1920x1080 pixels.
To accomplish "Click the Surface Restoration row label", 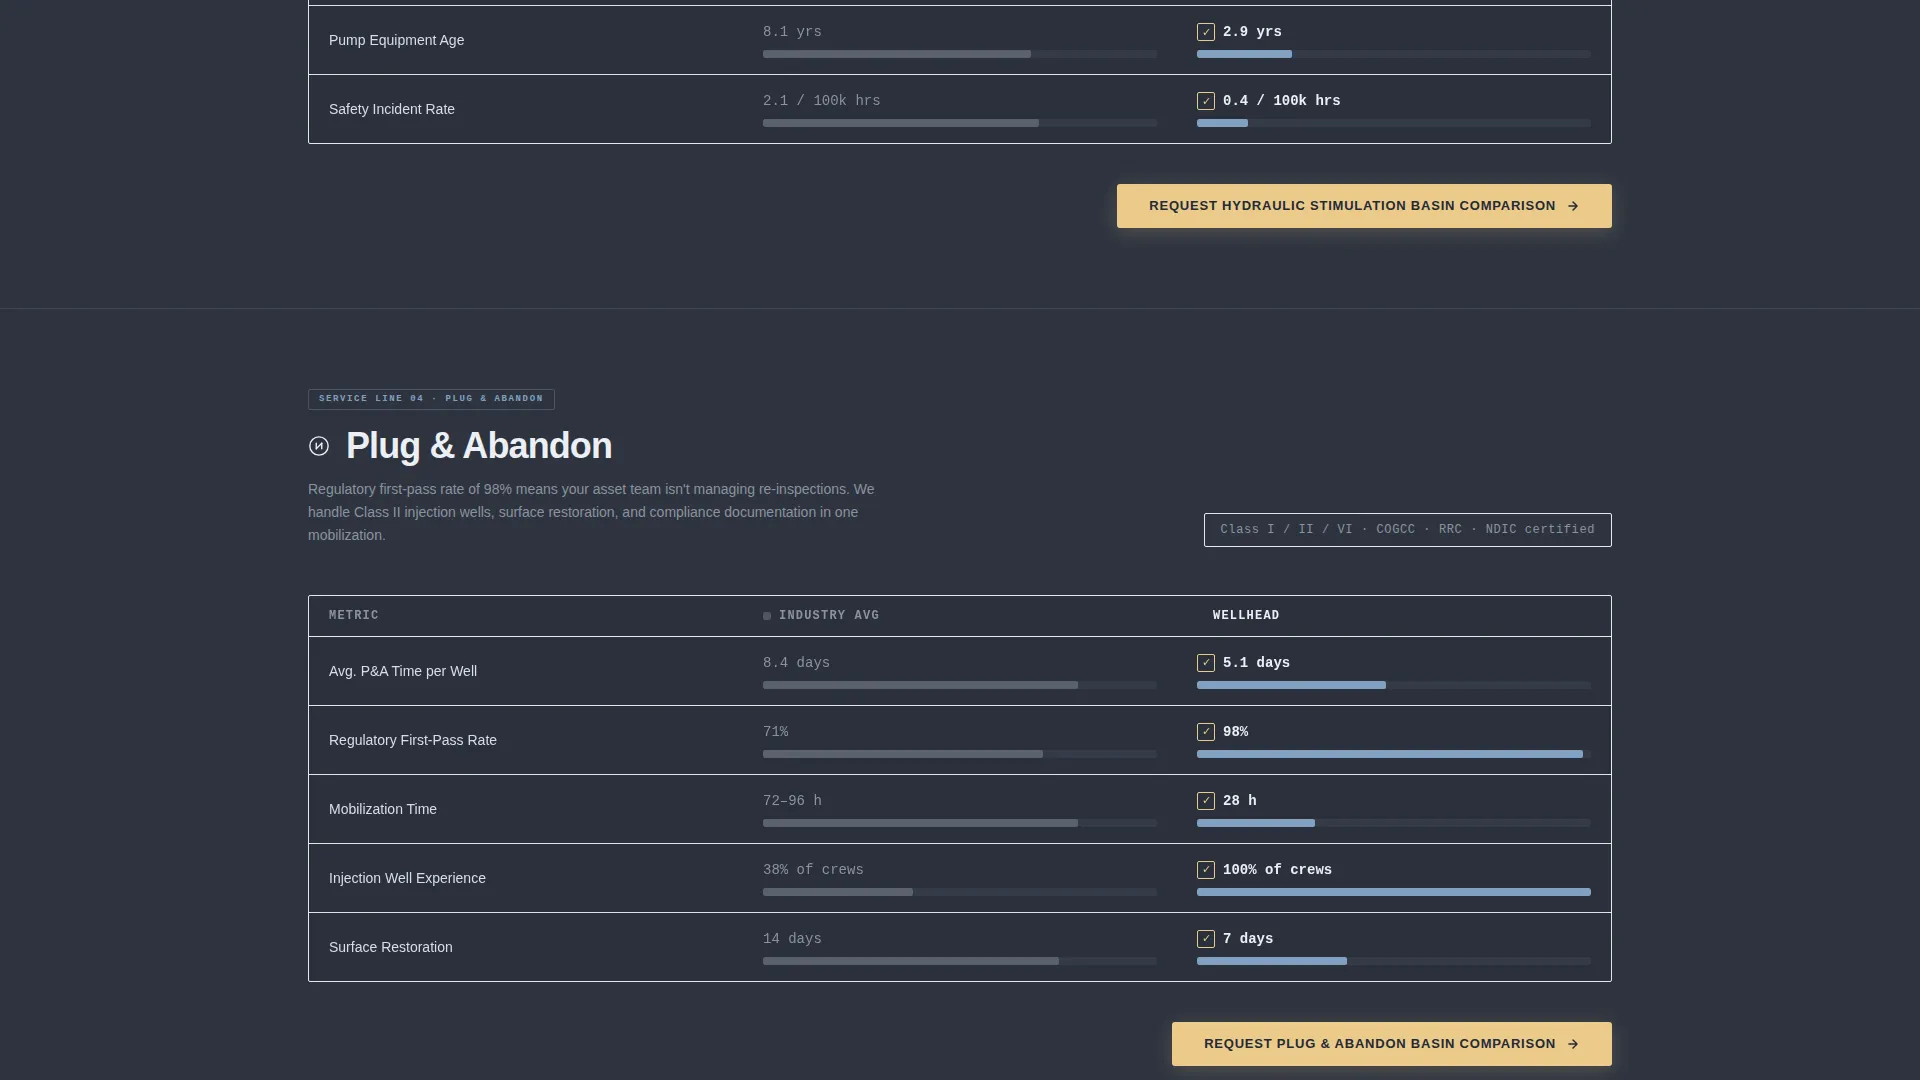I will click(x=391, y=947).
